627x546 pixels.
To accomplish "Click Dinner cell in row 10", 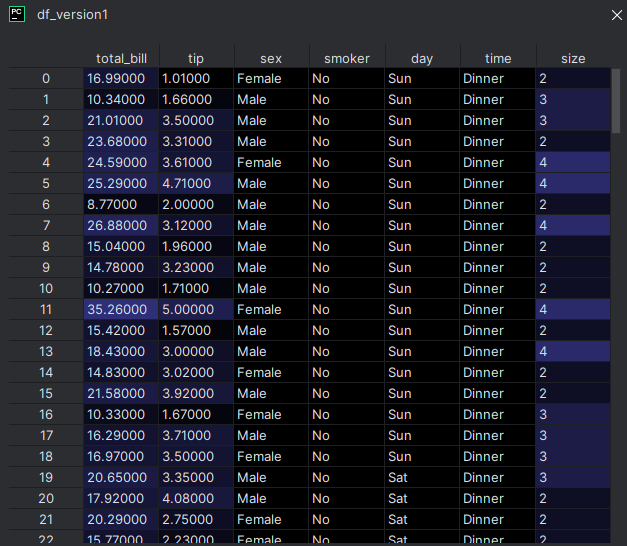I will [x=498, y=288].
